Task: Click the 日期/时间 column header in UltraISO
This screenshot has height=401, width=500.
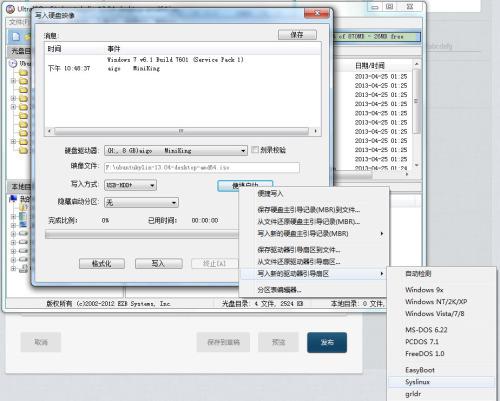Action: [370, 66]
